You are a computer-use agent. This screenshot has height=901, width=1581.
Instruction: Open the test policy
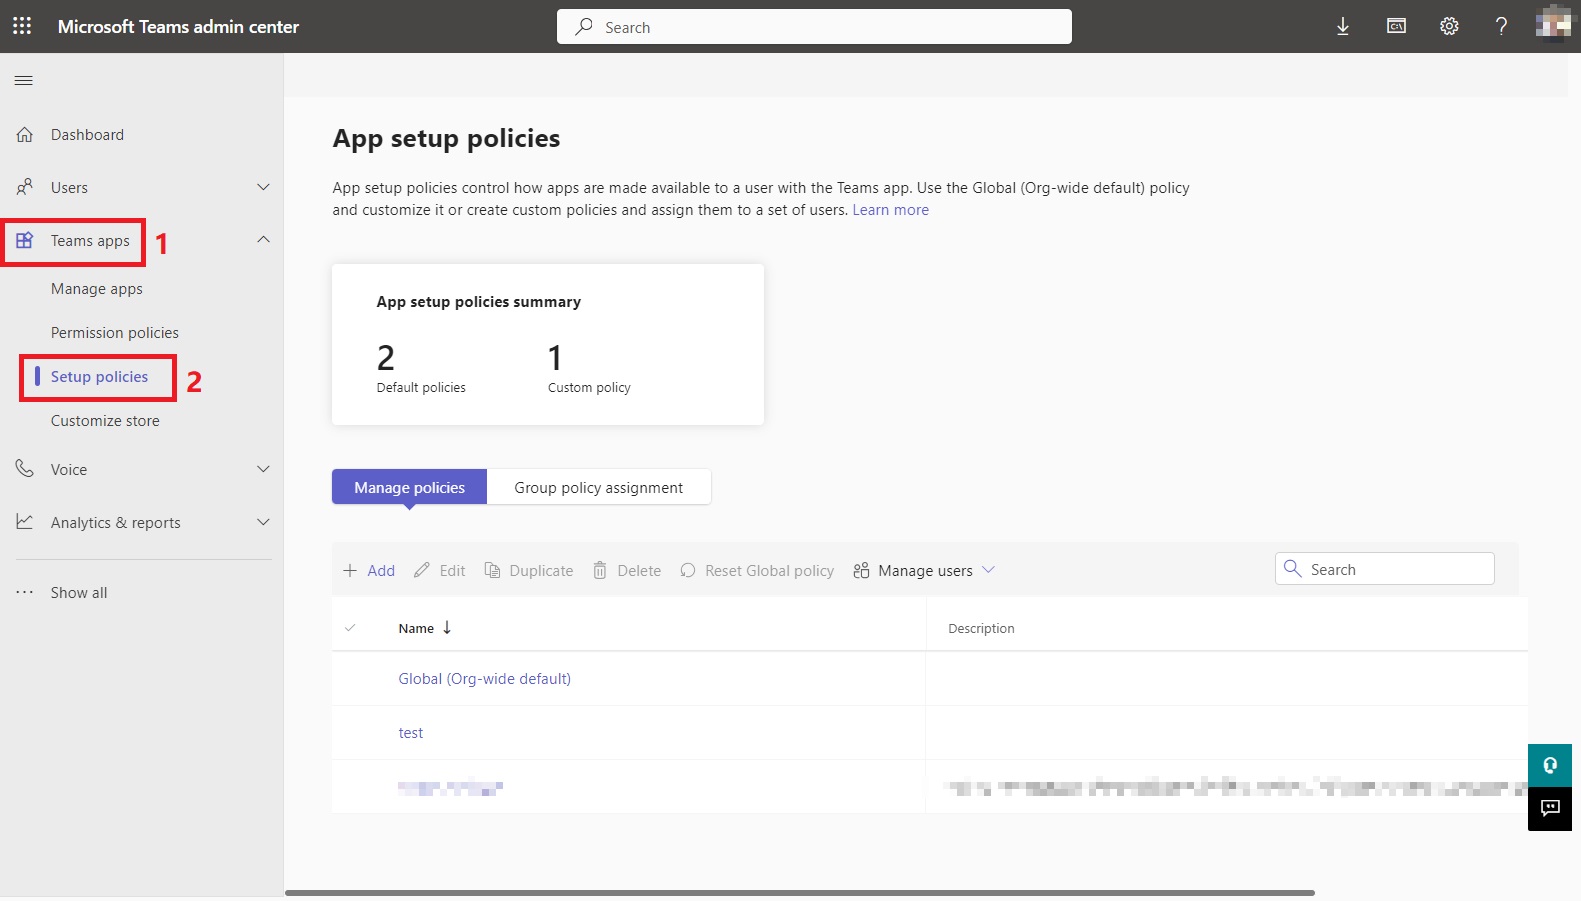[x=410, y=733]
